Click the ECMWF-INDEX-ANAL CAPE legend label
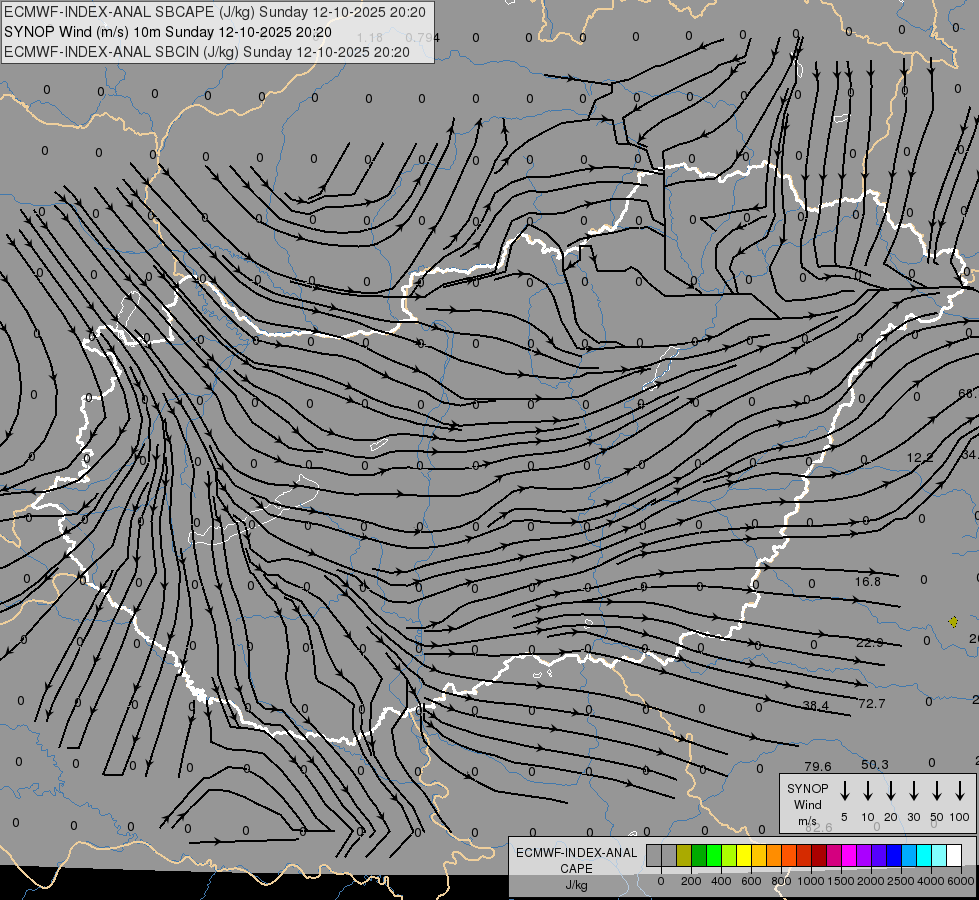Screen dimensions: 979x900 (576, 860)
